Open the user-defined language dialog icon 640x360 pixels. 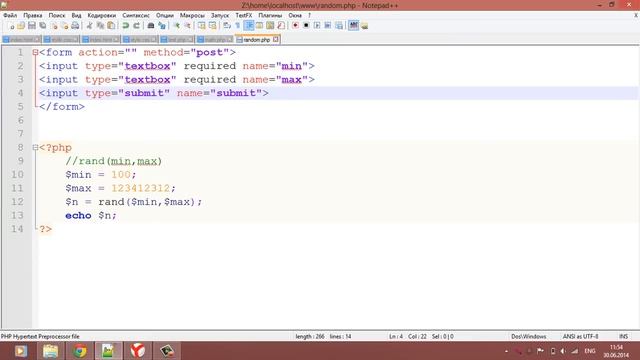pos(259,26)
